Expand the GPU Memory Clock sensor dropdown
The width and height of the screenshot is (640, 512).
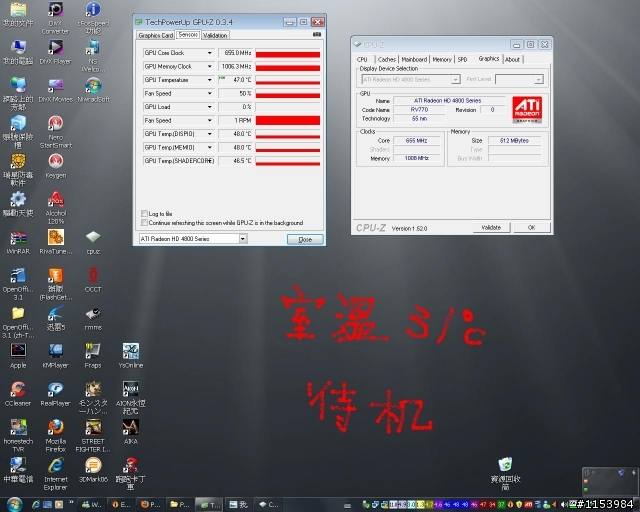tap(209, 66)
